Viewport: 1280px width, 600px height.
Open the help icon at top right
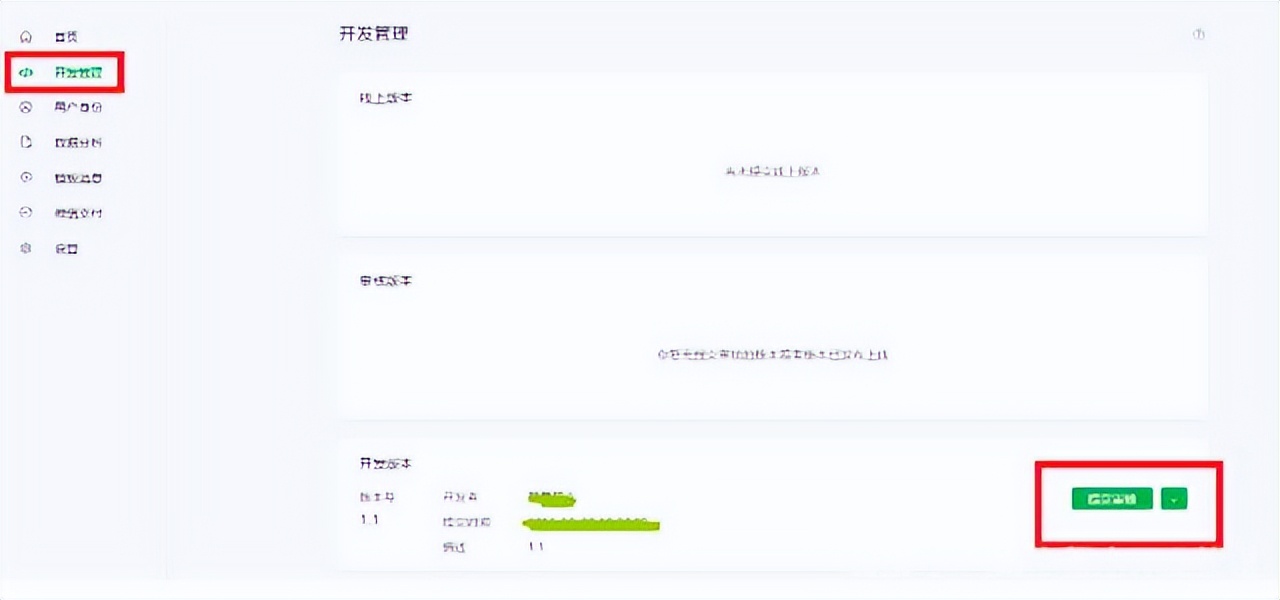point(1197,34)
